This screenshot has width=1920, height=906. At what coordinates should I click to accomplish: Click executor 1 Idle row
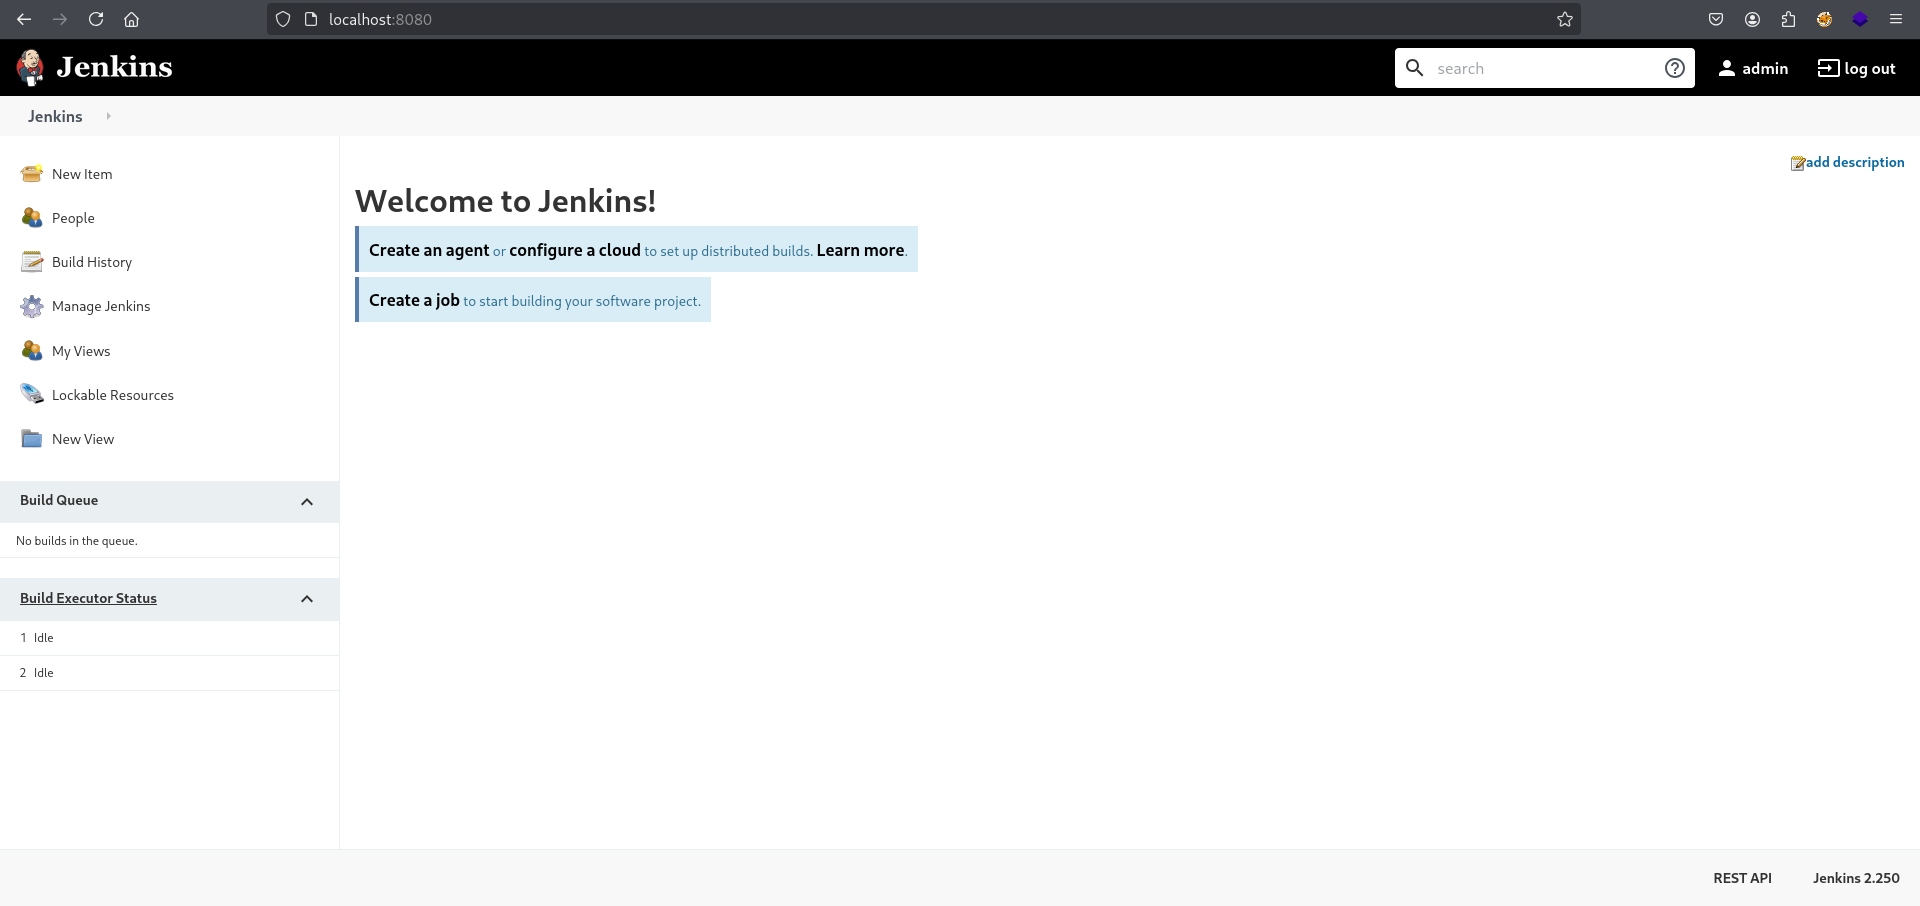click(x=169, y=638)
